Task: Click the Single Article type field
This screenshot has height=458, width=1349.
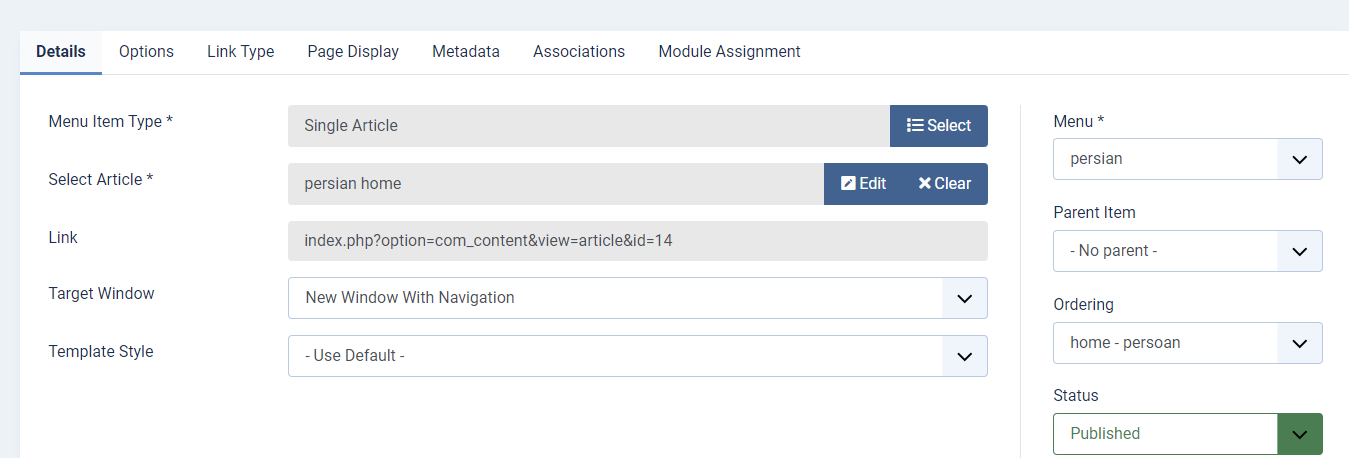Action: pos(589,126)
